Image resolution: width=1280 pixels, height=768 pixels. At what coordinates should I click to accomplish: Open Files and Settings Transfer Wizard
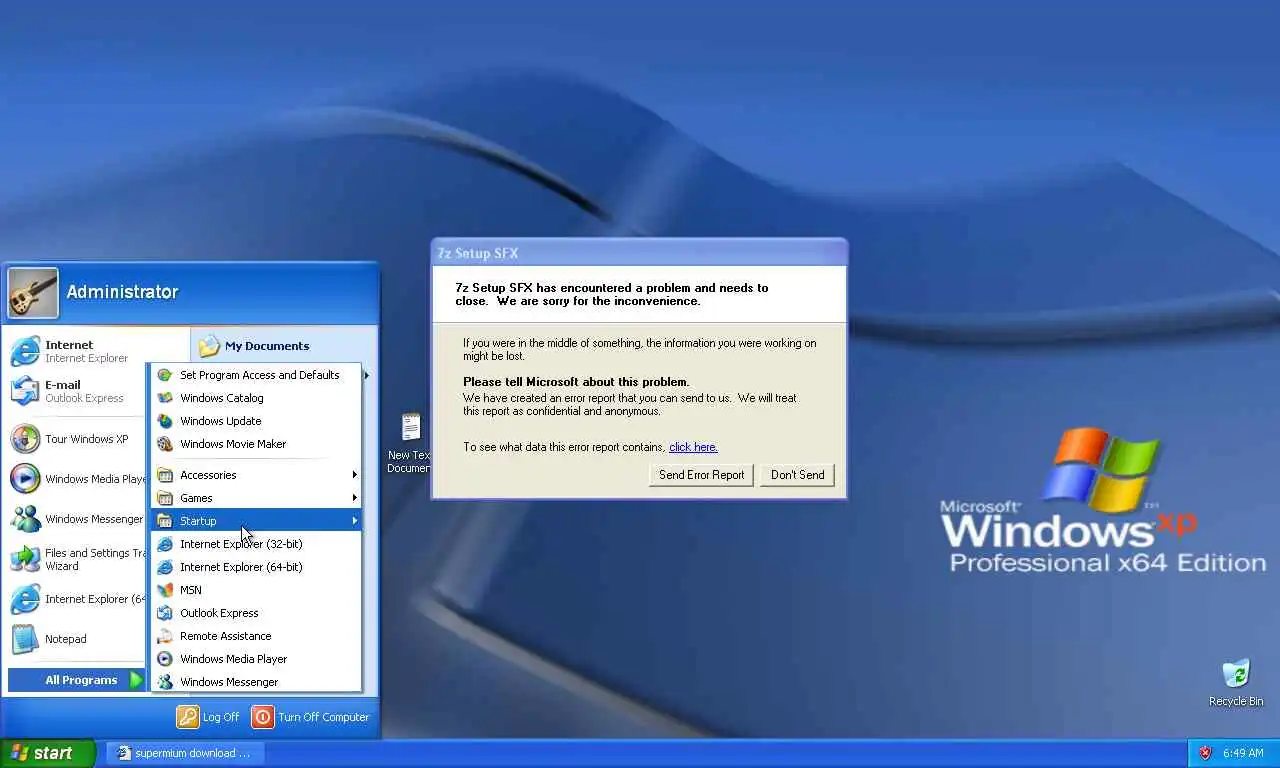76,559
